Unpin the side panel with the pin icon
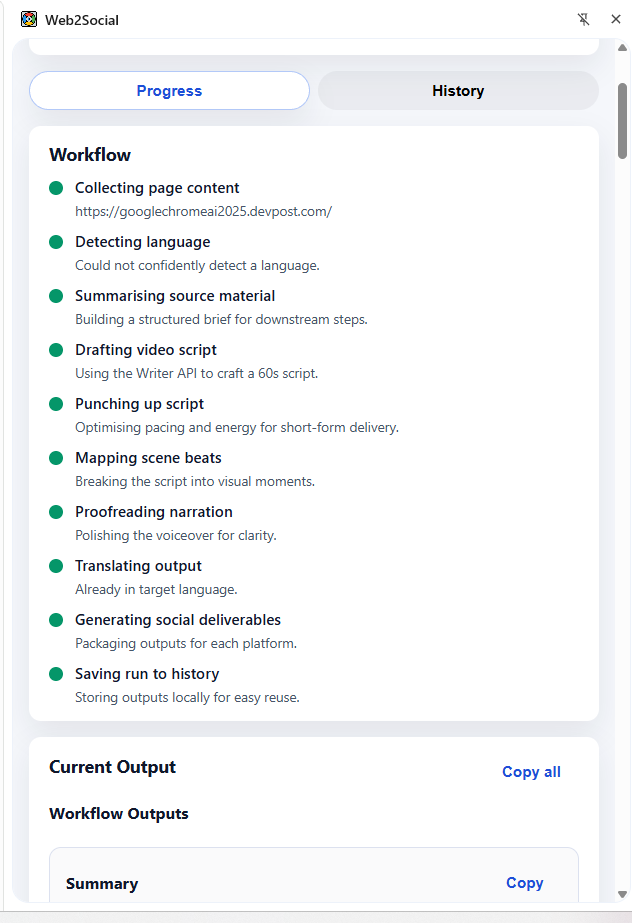 pos(583,19)
